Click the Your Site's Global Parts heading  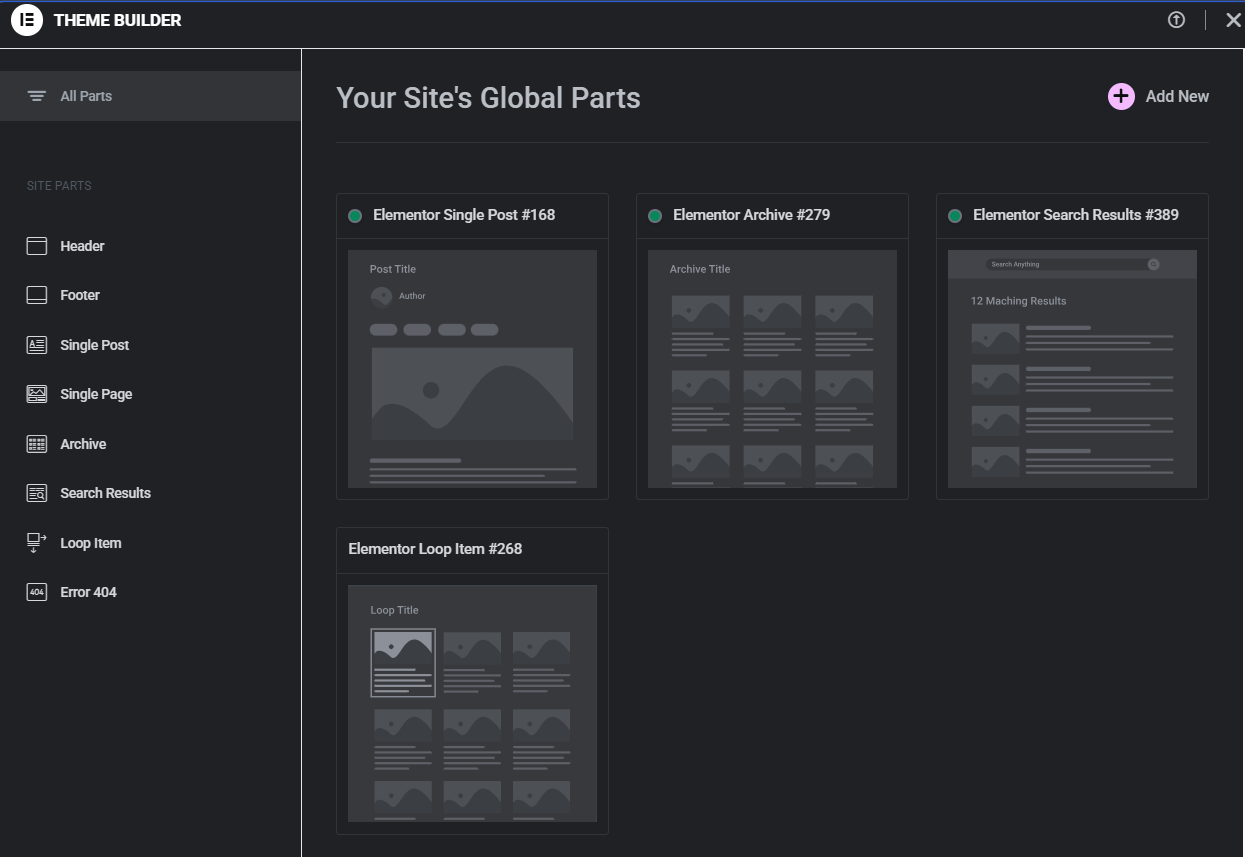[x=488, y=97]
